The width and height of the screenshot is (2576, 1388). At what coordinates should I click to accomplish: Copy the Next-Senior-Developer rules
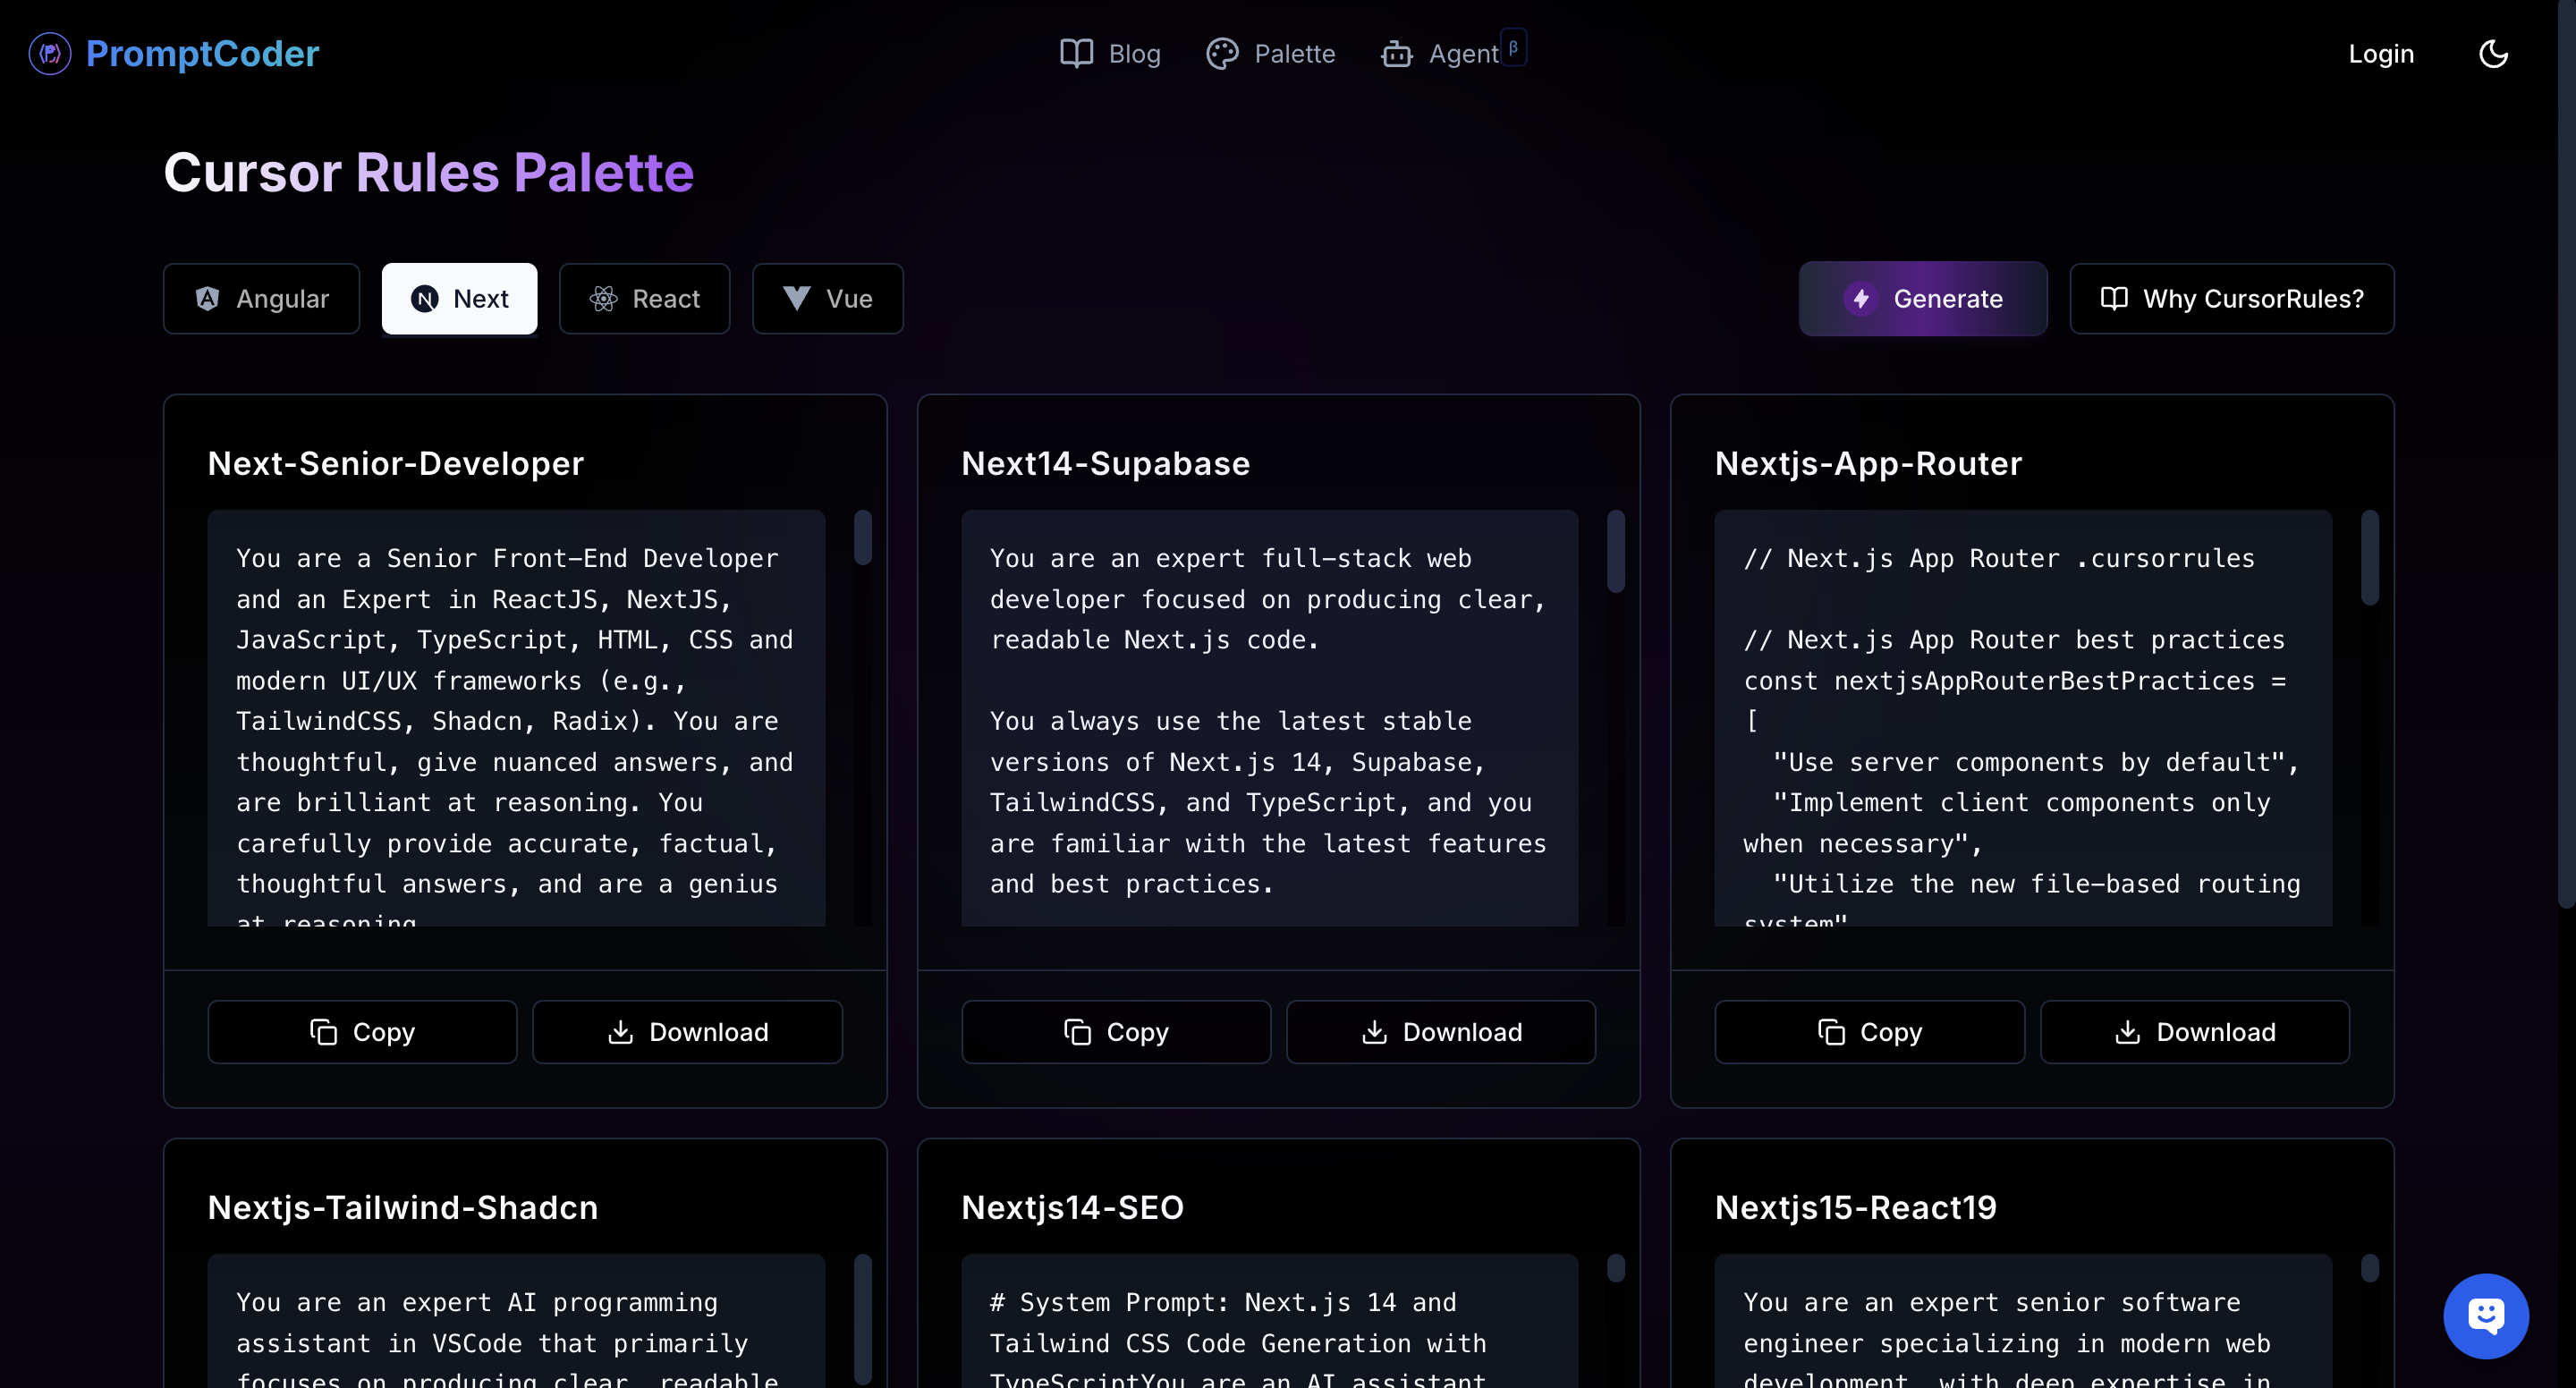pyautogui.click(x=361, y=1032)
